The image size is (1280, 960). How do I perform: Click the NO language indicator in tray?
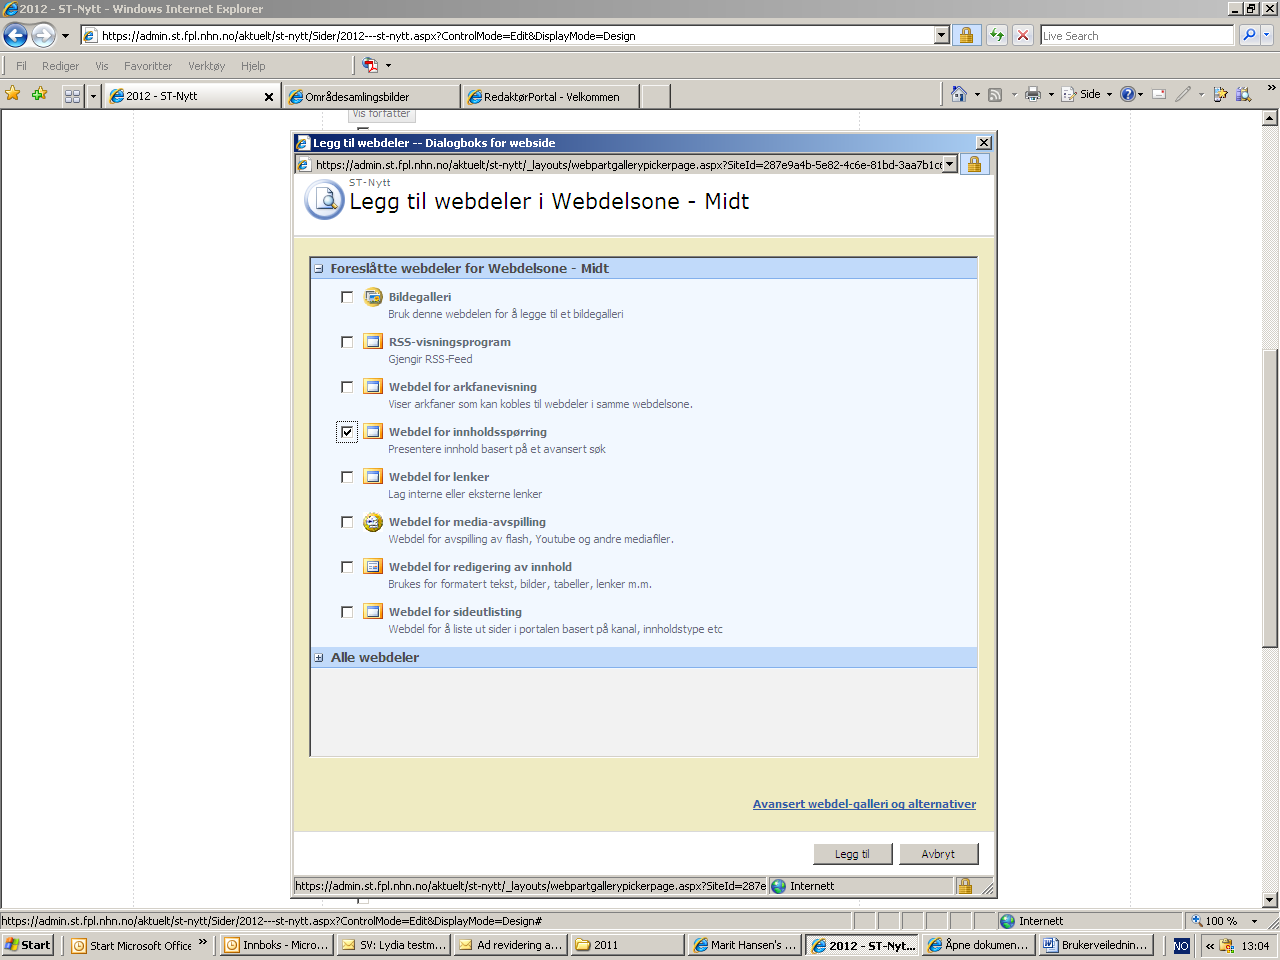(x=1181, y=945)
